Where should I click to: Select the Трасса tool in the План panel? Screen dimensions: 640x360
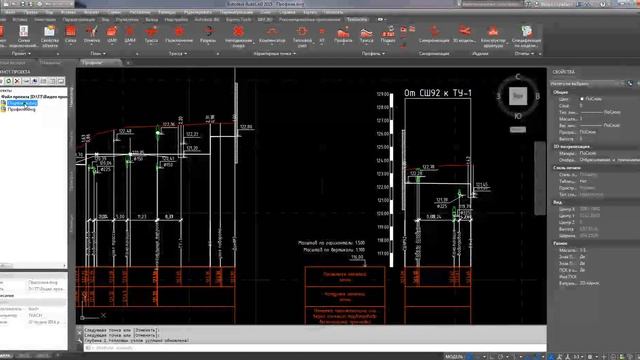click(151, 34)
